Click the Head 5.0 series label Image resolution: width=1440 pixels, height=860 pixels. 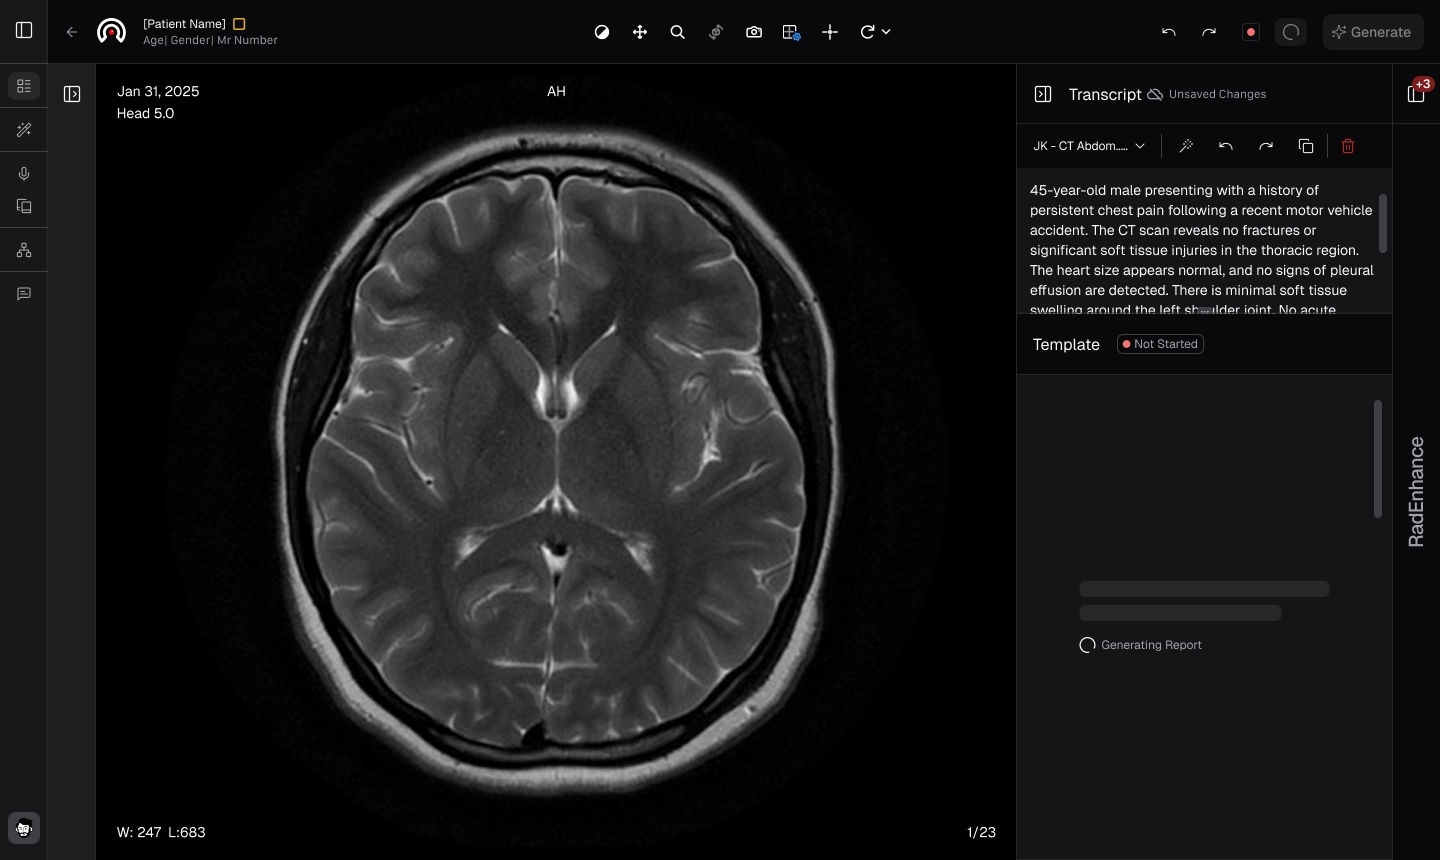pos(145,113)
